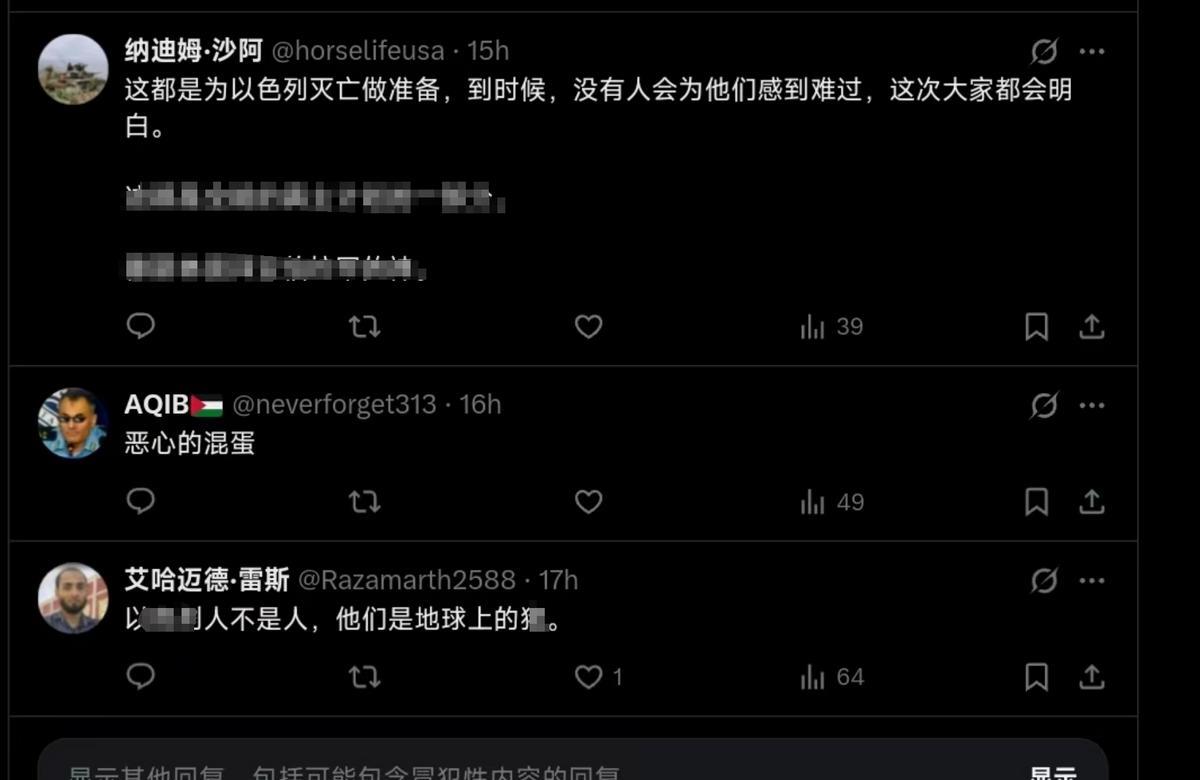The height and width of the screenshot is (780, 1200).
Task: Bookmark the @horselifeusa post
Action: 1037,326
